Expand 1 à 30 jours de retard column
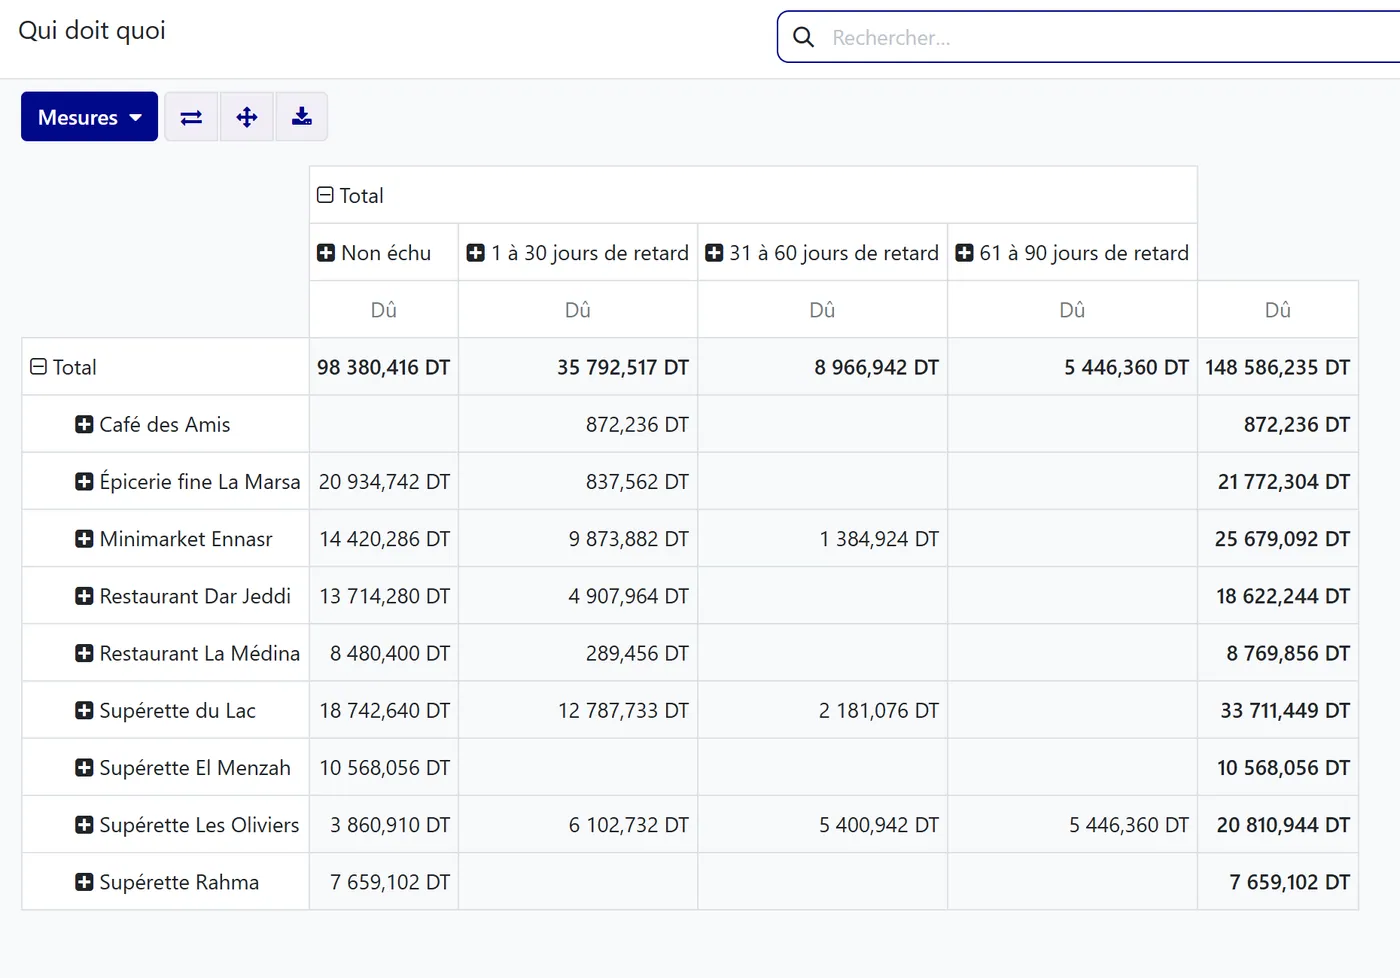 pyautogui.click(x=578, y=253)
